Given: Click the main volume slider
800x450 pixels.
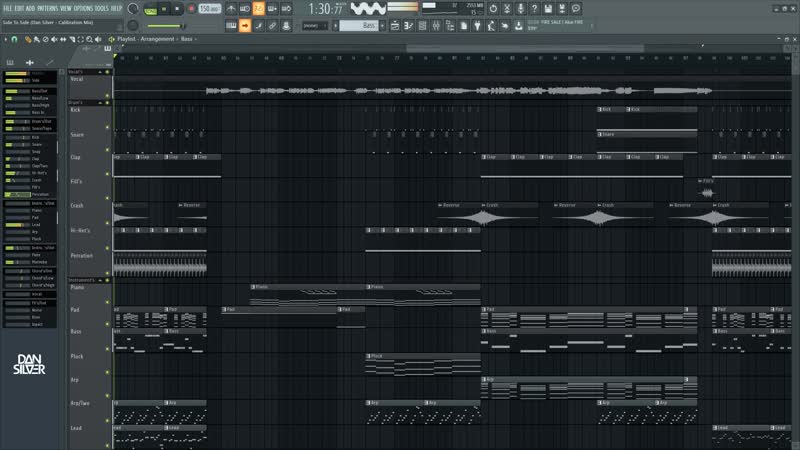Looking at the screenshot, I should point(166,26).
